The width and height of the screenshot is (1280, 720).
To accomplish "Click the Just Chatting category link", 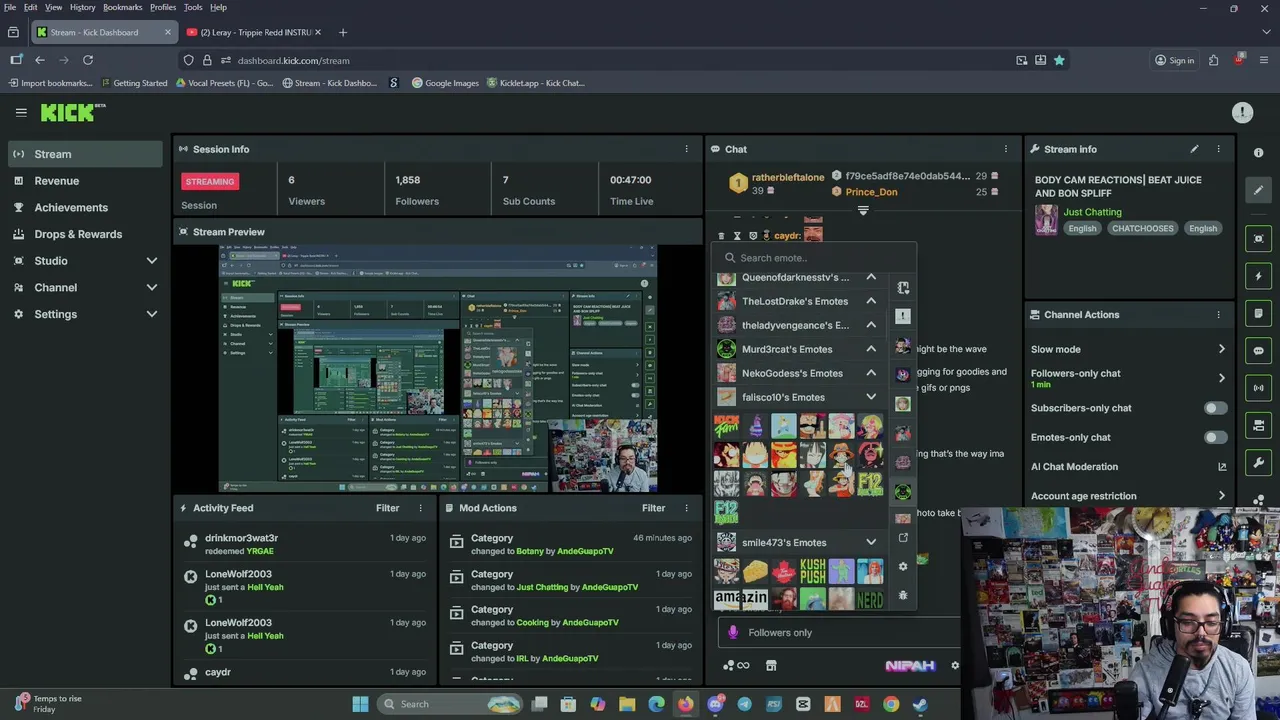I will [x=1092, y=212].
